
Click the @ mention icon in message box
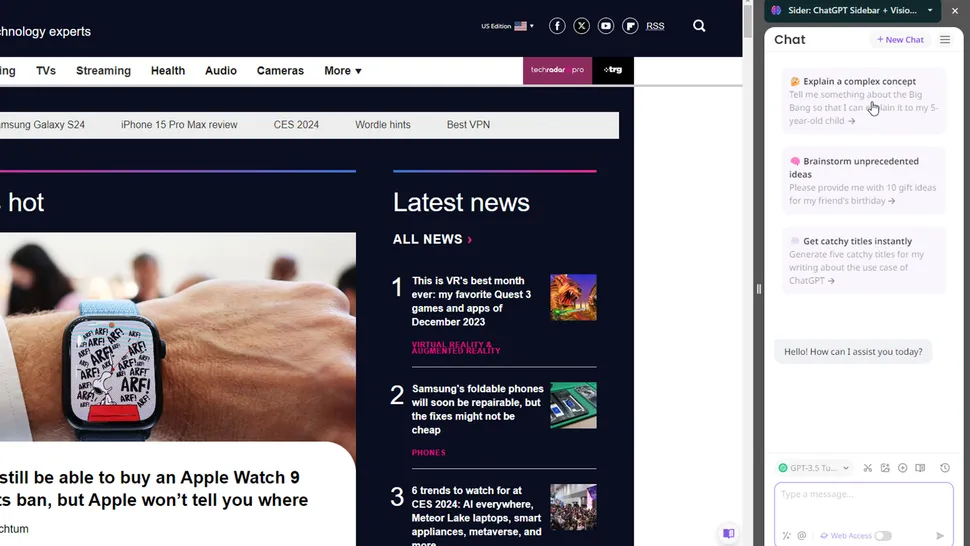point(802,536)
